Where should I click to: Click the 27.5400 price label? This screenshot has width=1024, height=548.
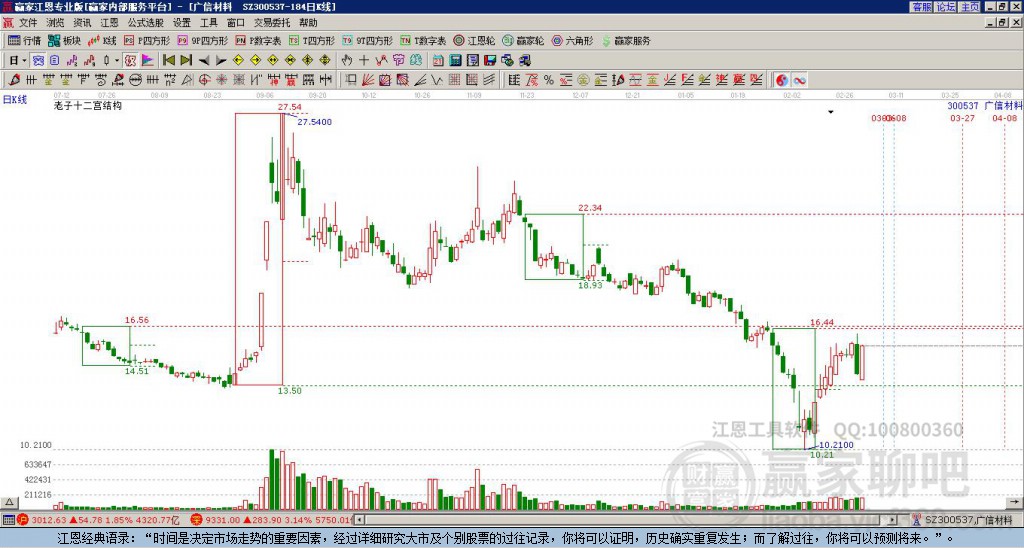[x=314, y=122]
